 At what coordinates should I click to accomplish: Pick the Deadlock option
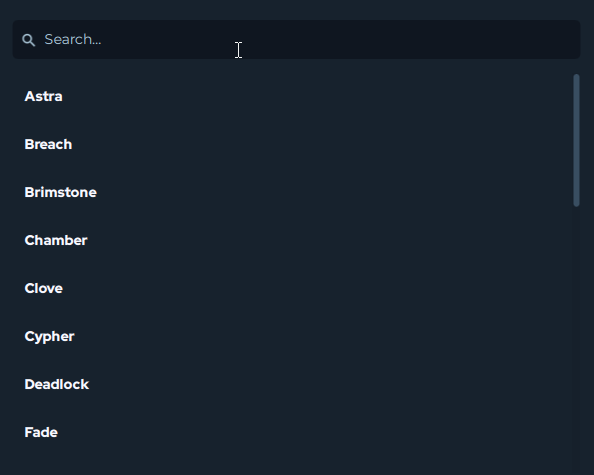[x=56, y=384]
